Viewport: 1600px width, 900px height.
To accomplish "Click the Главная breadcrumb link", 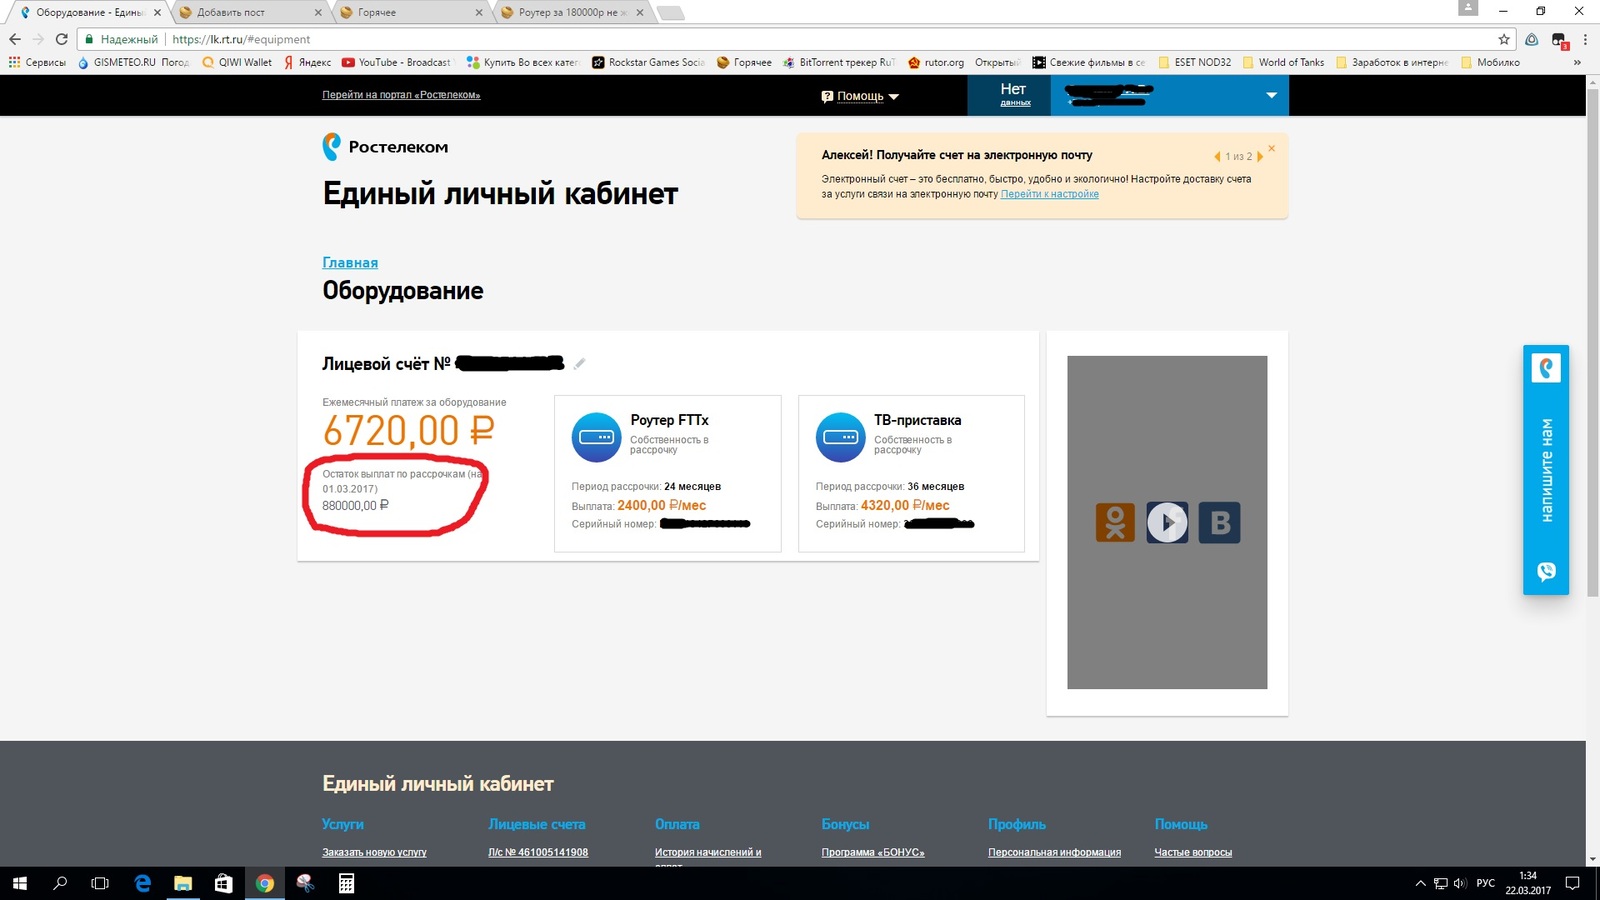I will (x=350, y=263).
